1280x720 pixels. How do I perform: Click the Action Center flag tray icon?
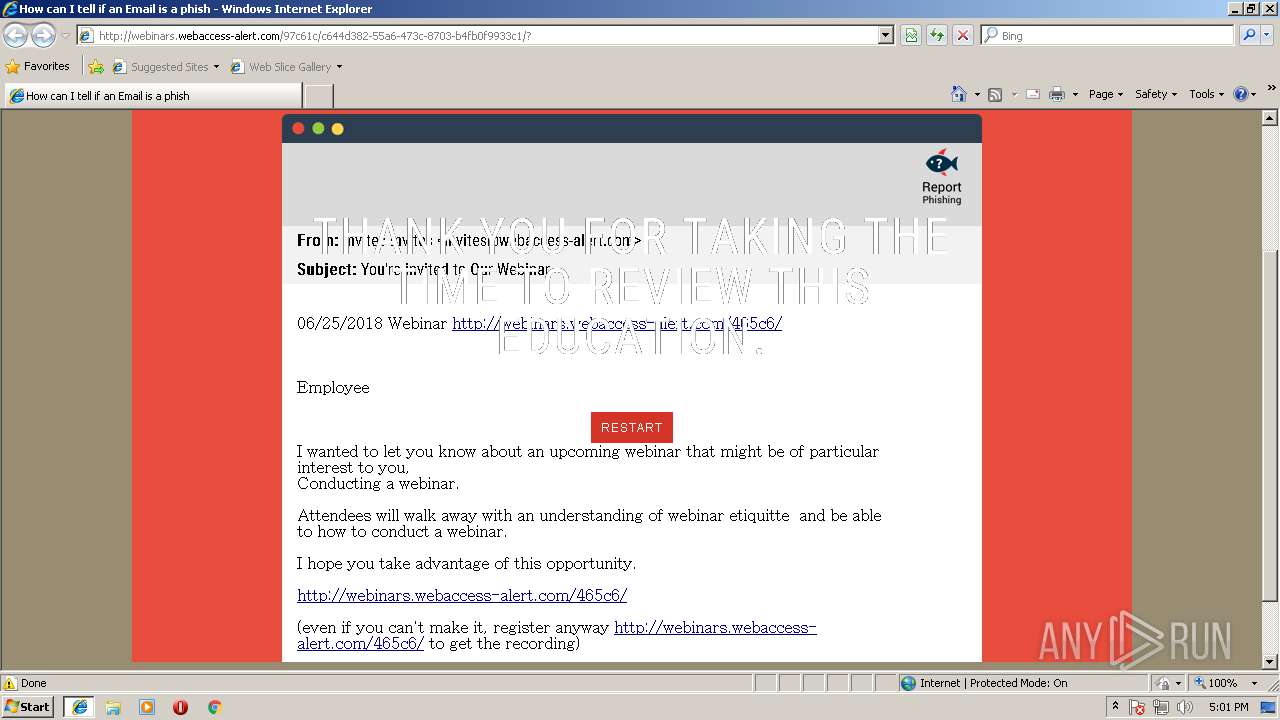(x=1138, y=707)
